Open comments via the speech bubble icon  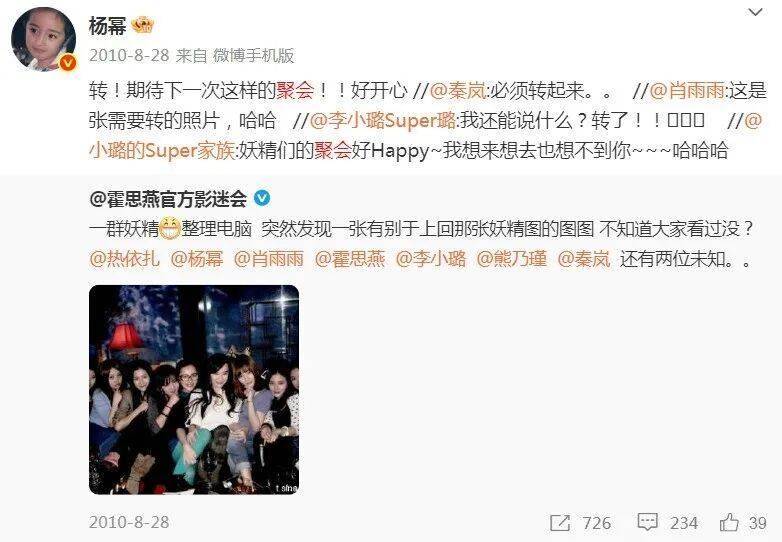647,523
